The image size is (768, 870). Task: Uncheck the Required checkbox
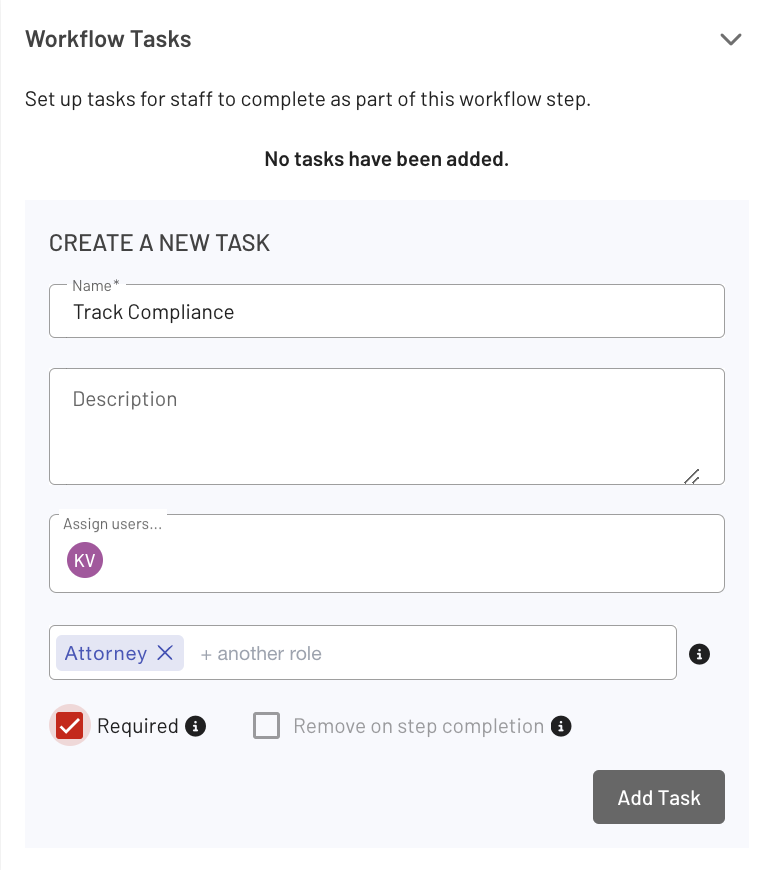pos(69,726)
